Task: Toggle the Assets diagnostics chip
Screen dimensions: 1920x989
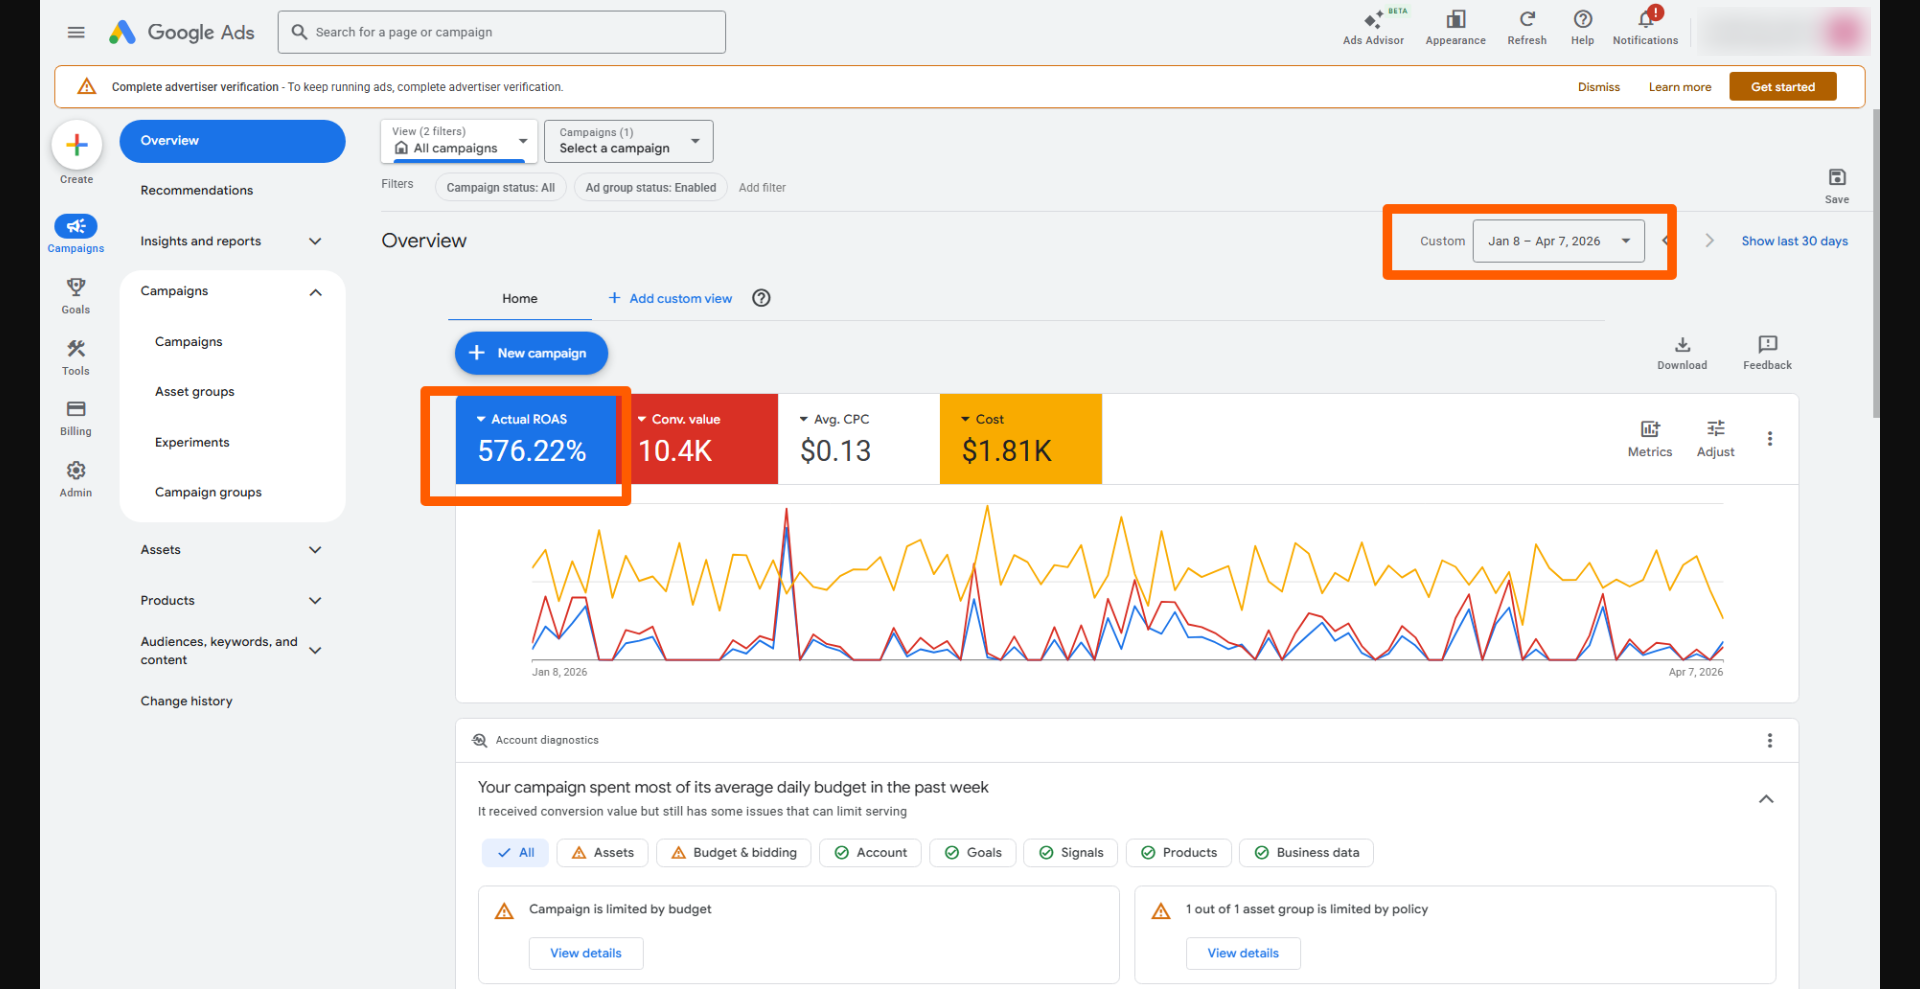Action: [x=603, y=853]
